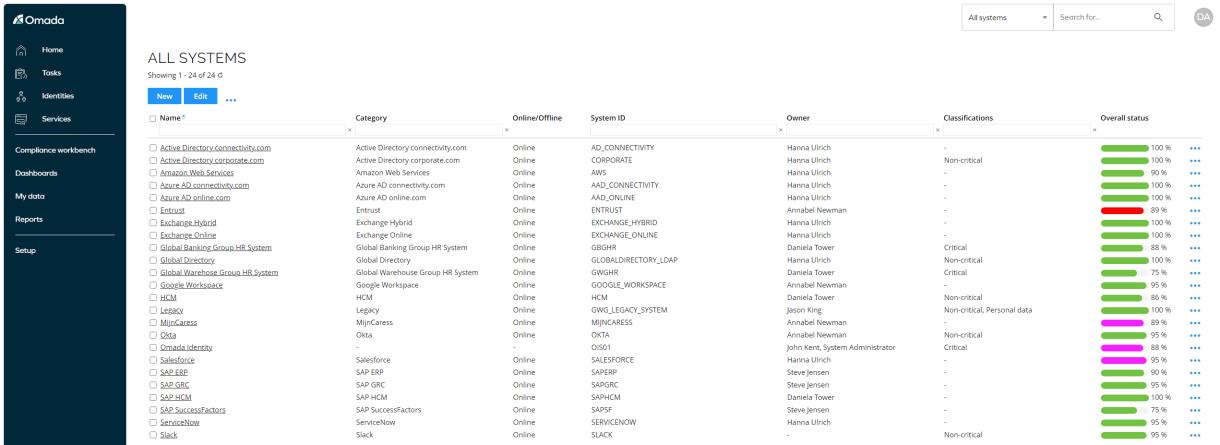Click SAP SuccessFactors 75 % status bar
Screen dimensions: 1220x445
[x=1119, y=409]
